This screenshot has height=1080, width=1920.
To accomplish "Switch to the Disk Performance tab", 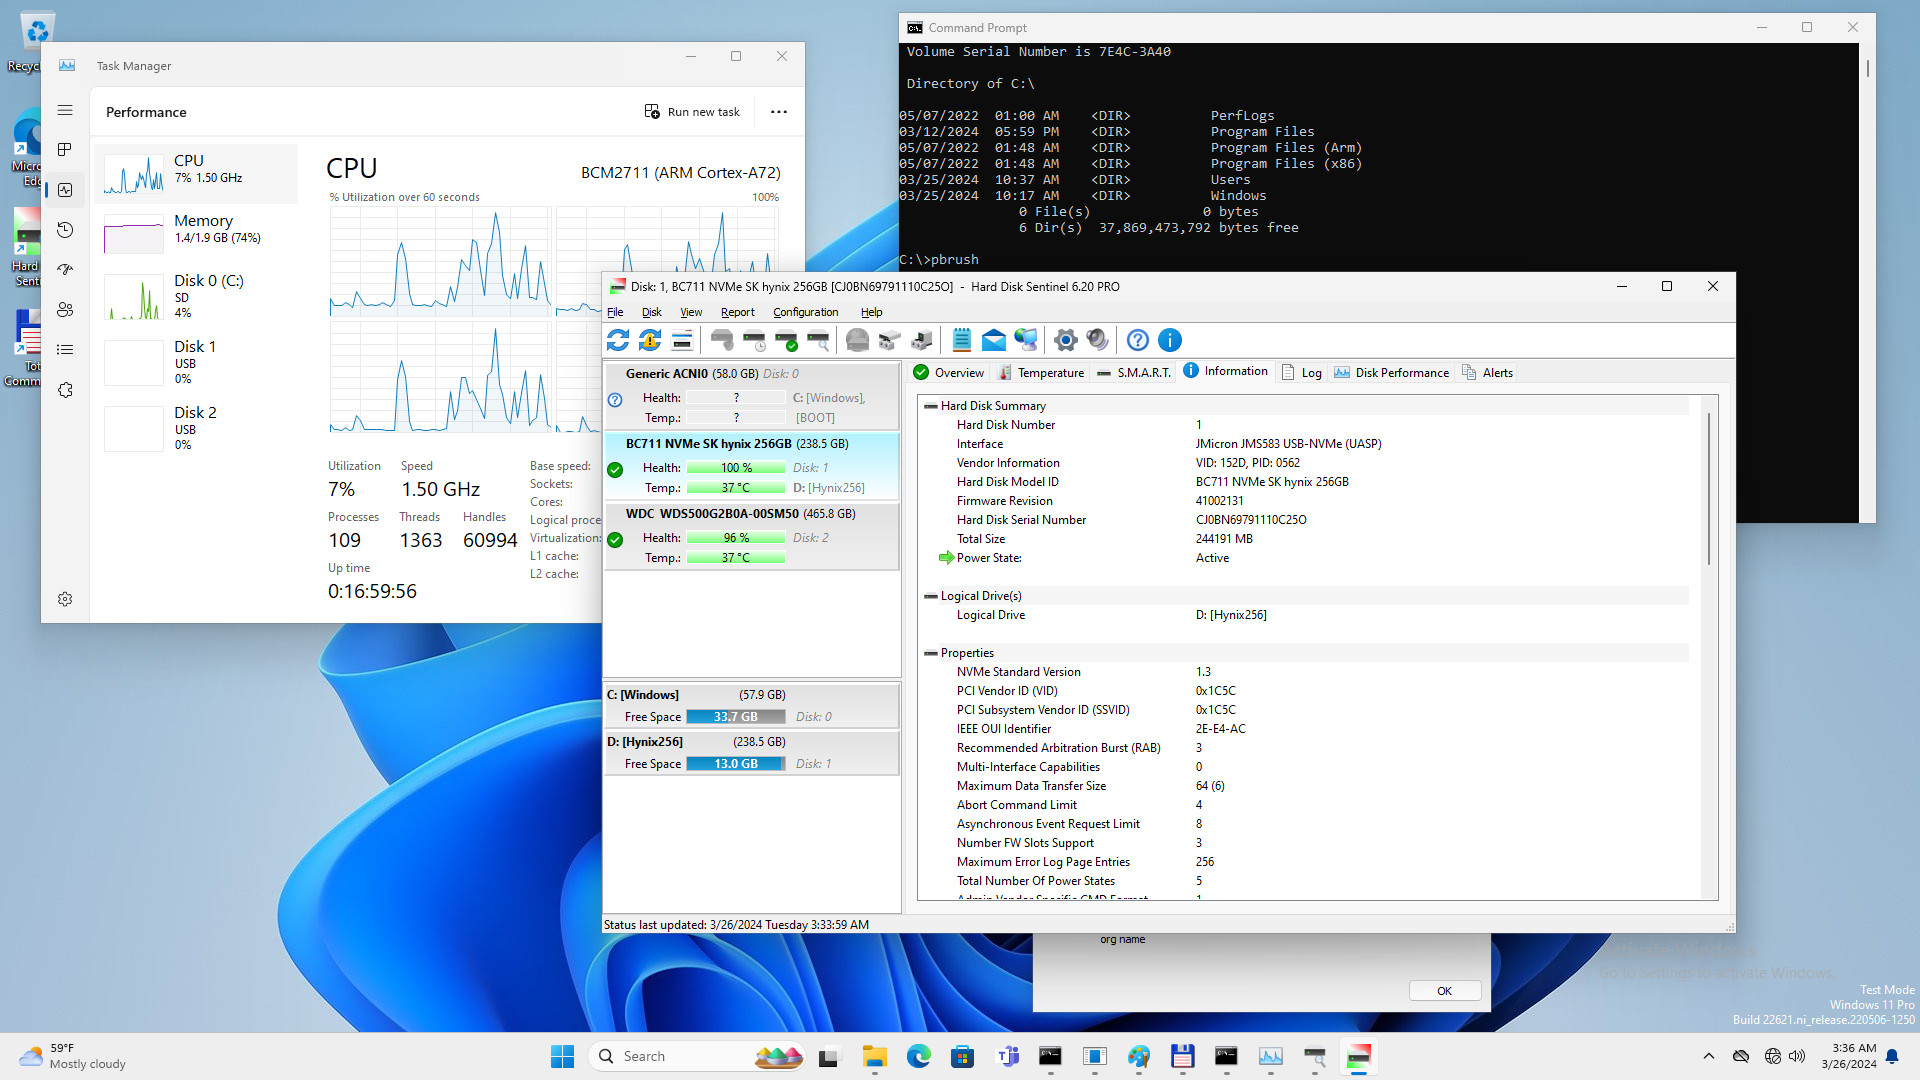I will [x=1391, y=372].
